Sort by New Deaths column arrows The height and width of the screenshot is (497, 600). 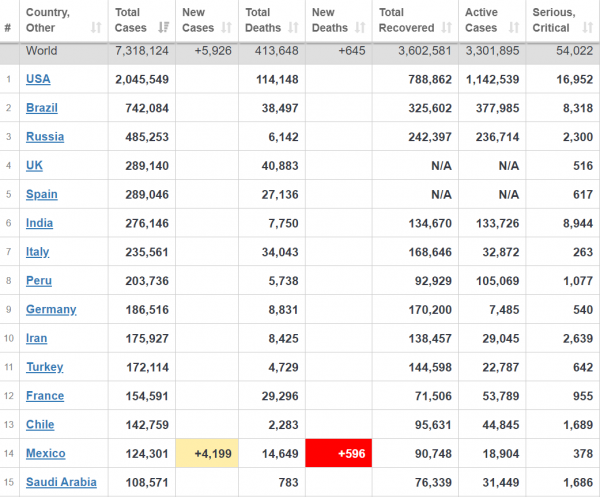(x=360, y=28)
